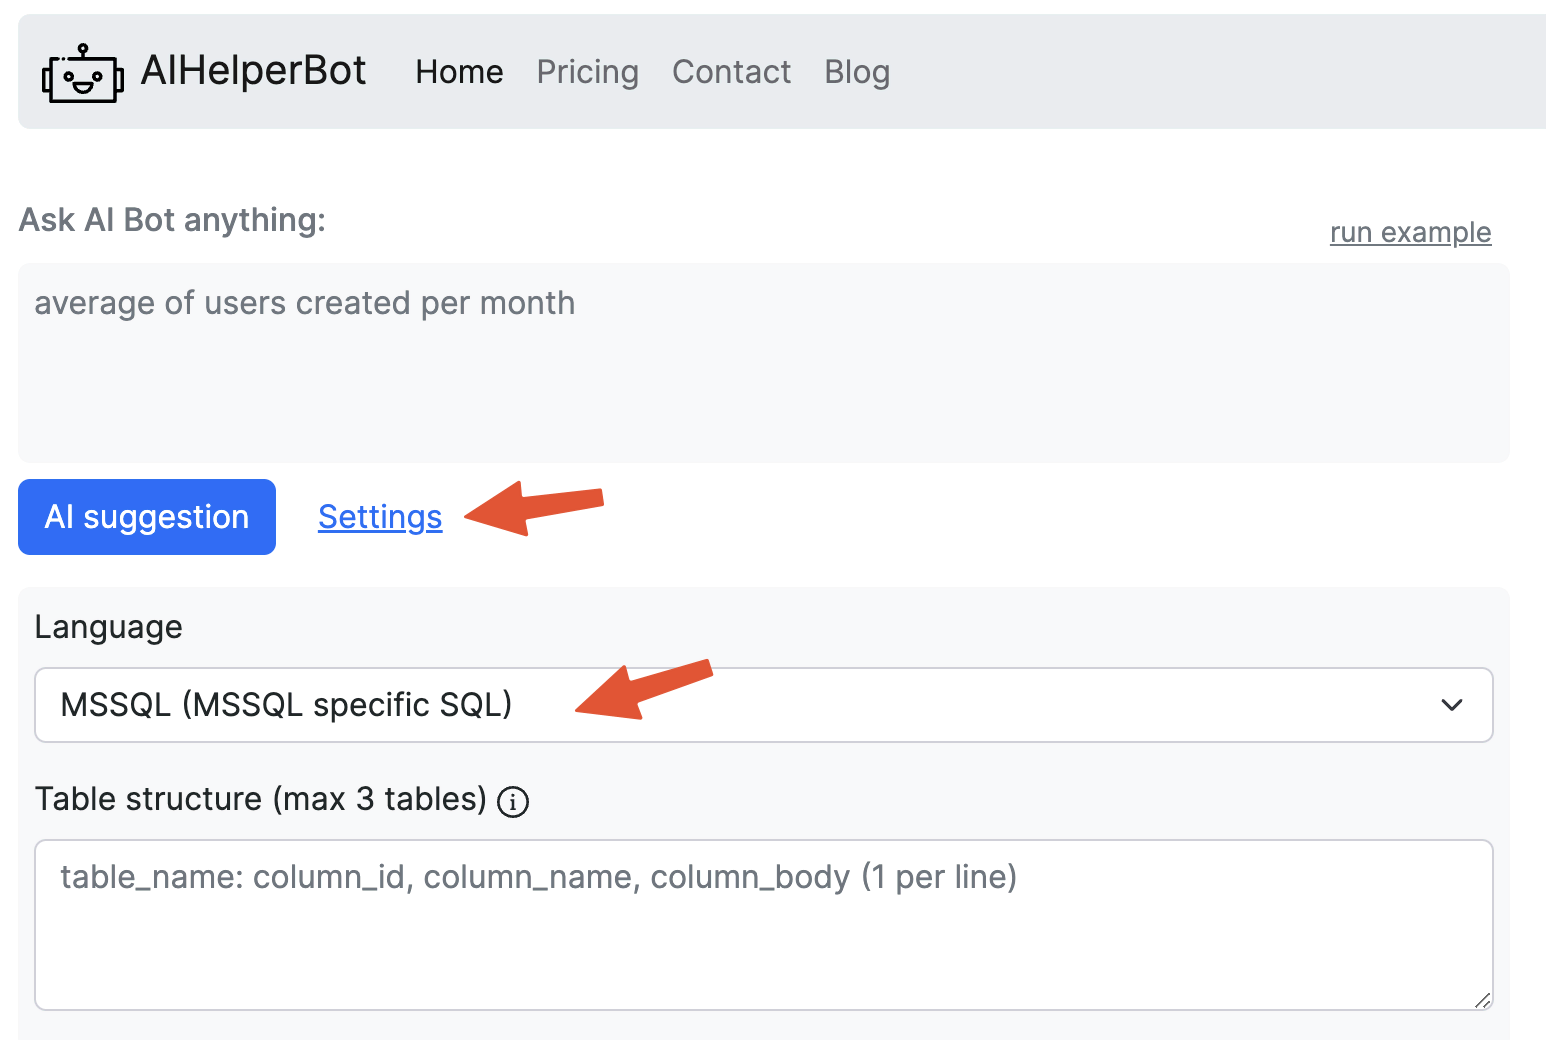The width and height of the screenshot is (1546, 1040).
Task: Open the Contact page
Action: [732, 72]
